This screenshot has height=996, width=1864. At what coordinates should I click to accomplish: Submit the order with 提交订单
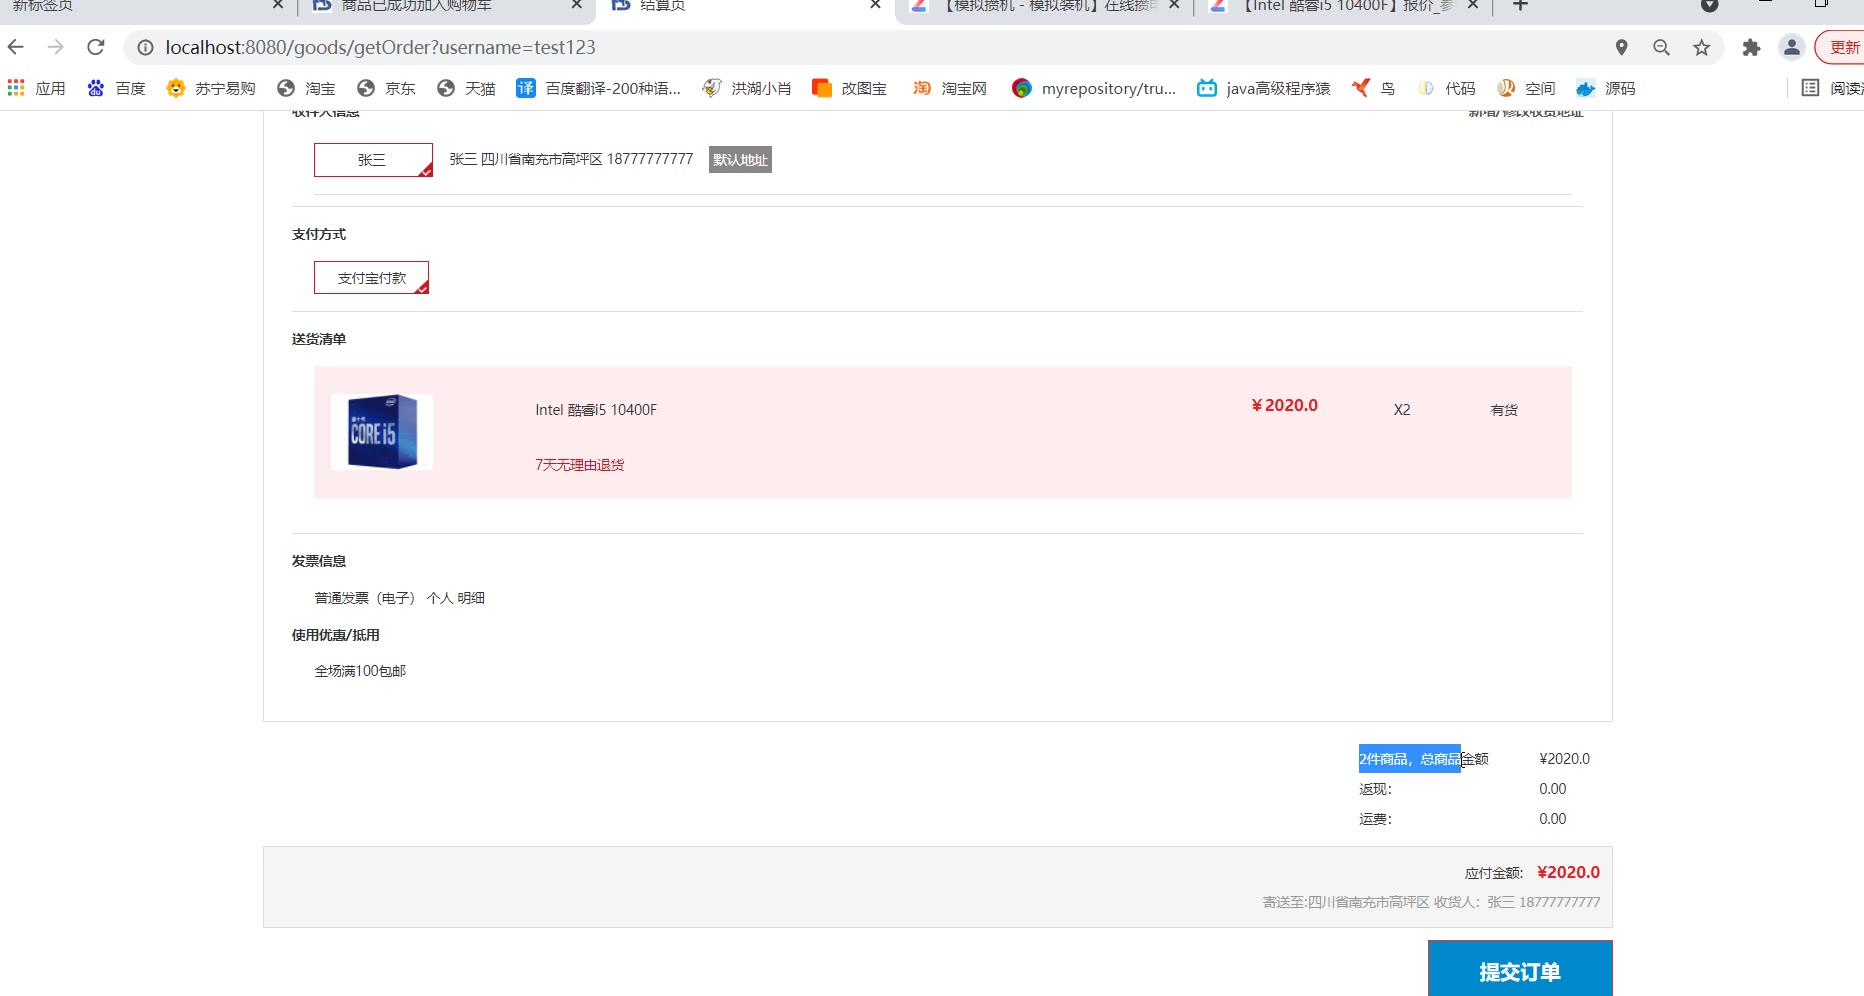coord(1520,968)
